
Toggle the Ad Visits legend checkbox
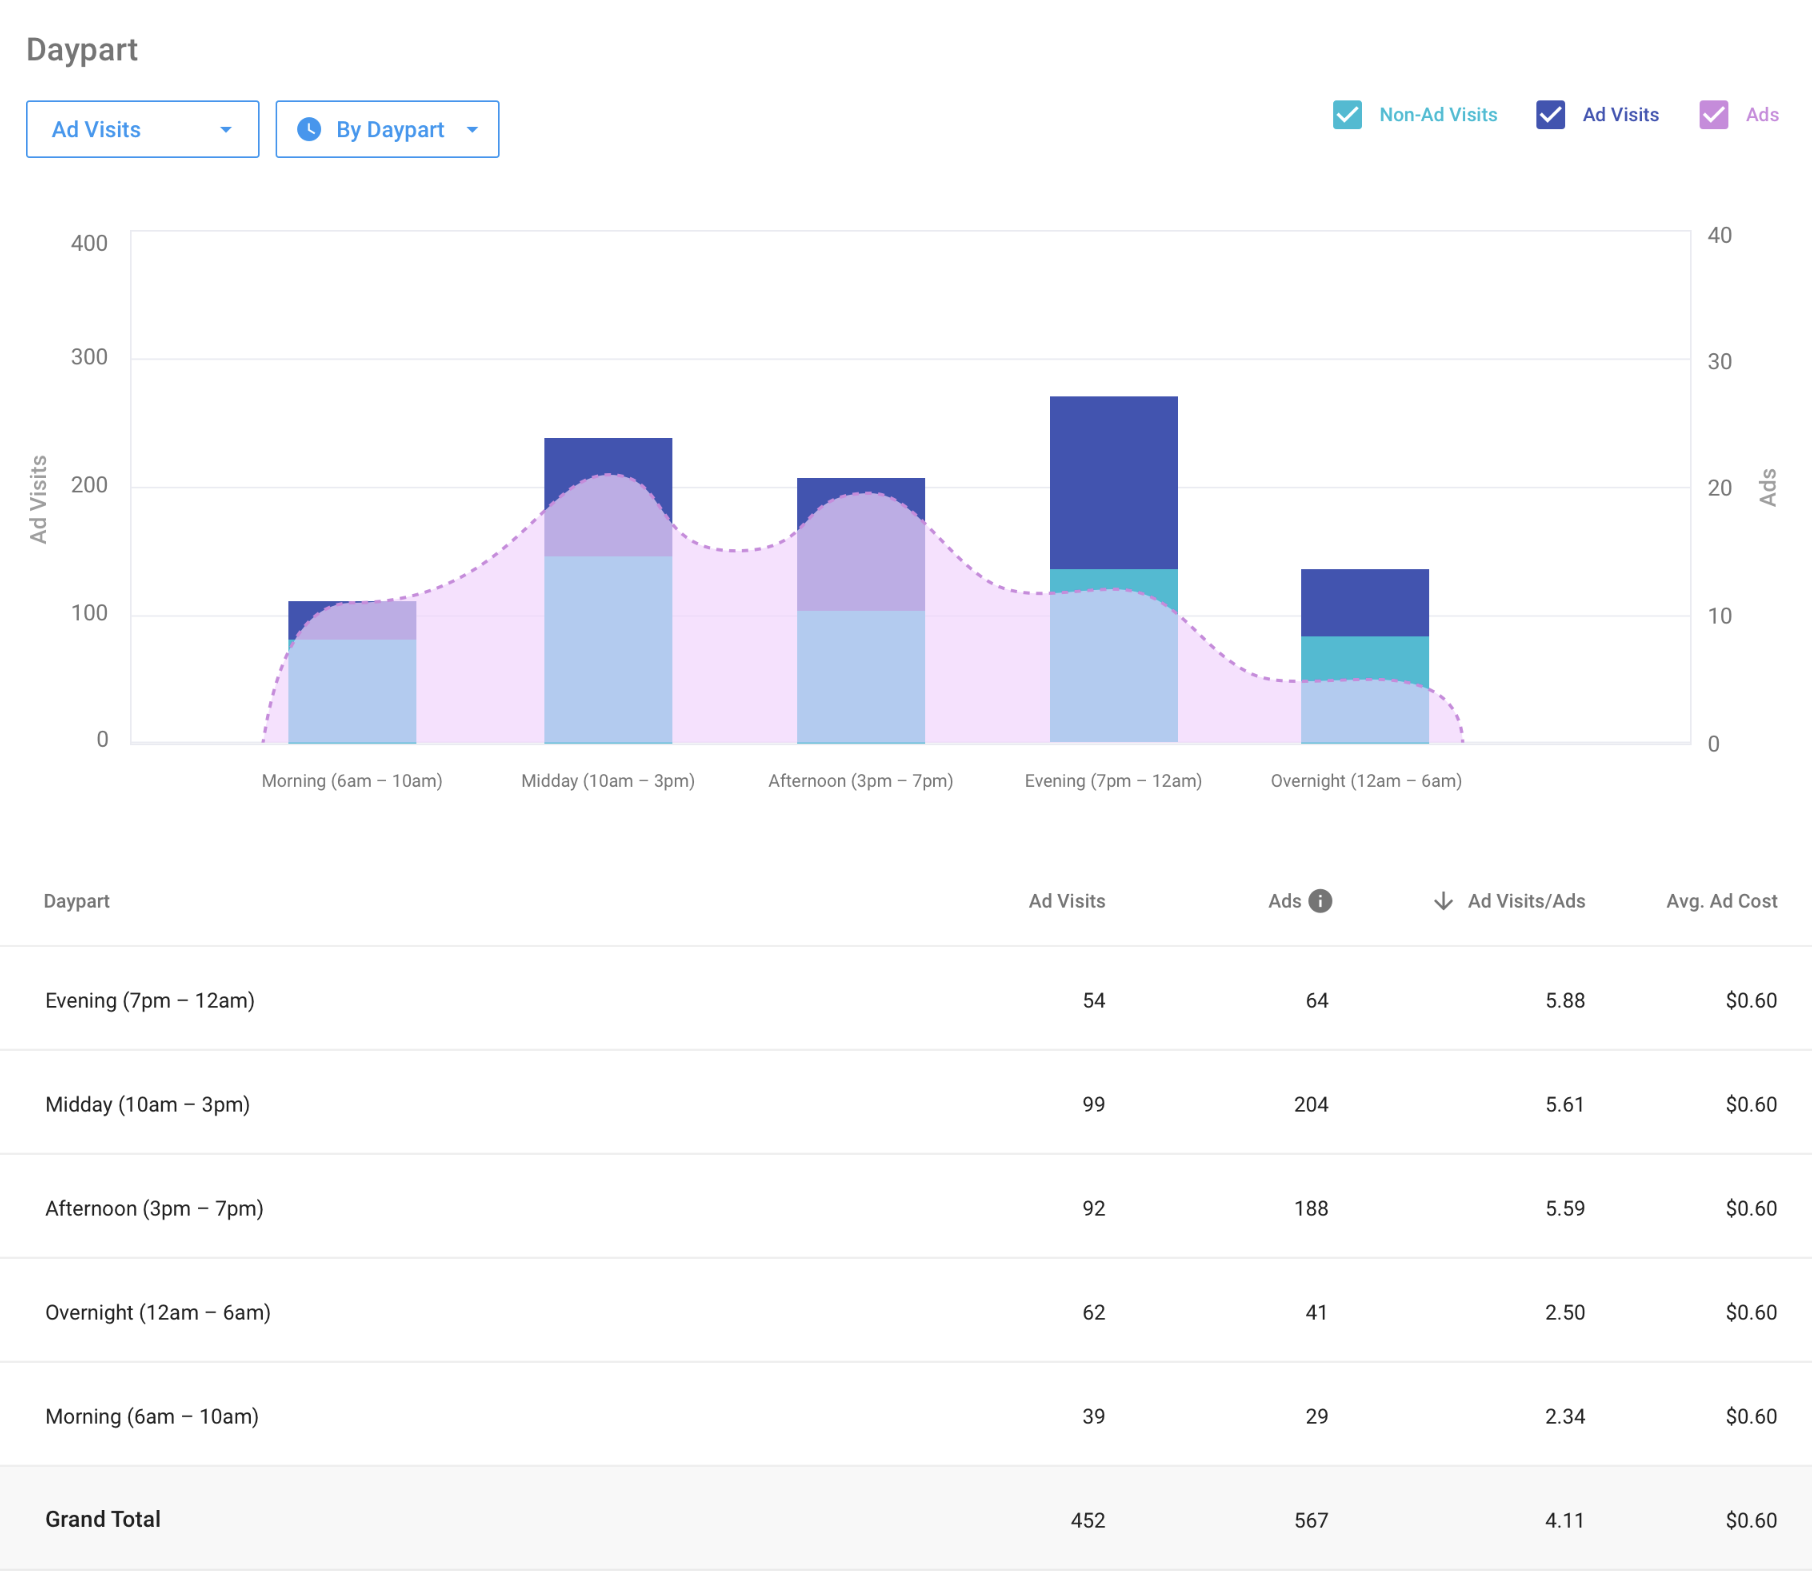tap(1550, 115)
